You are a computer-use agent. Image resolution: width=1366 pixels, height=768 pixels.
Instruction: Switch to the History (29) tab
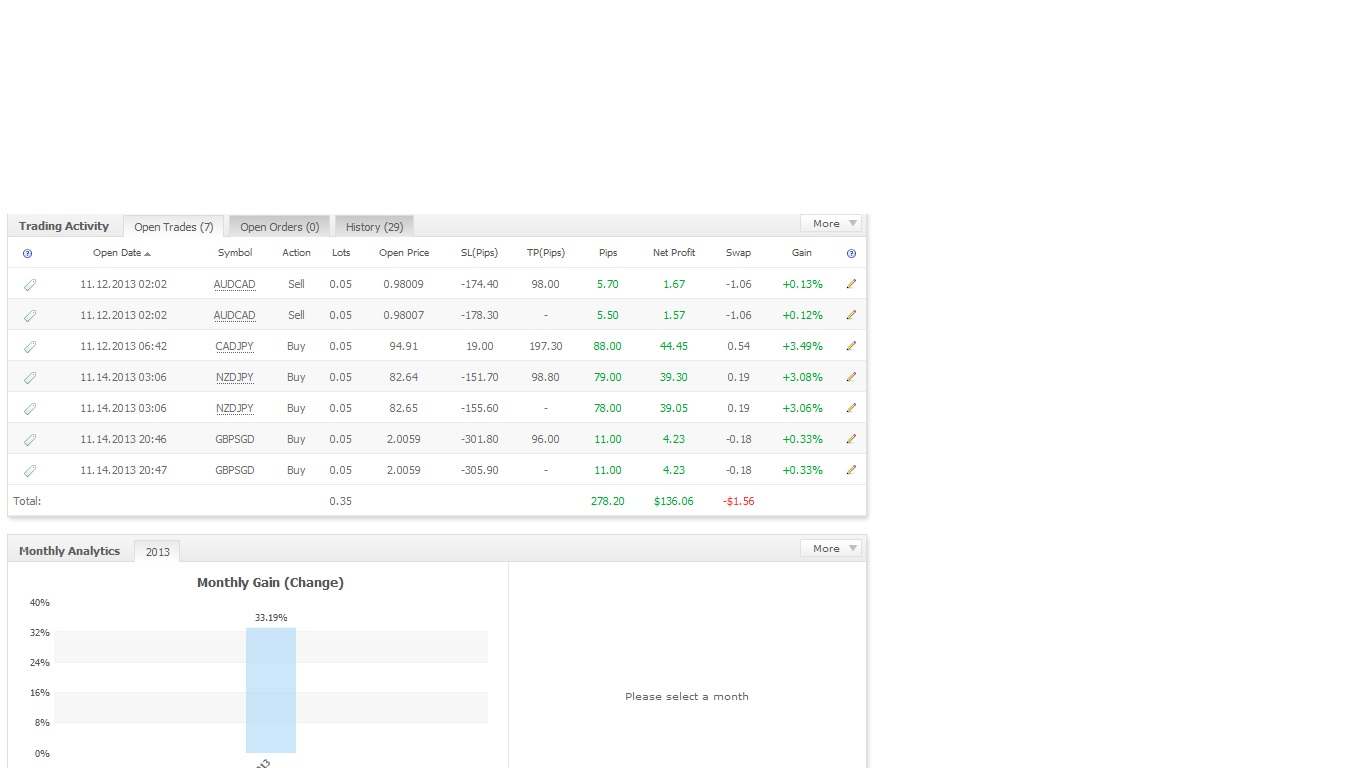[375, 227]
